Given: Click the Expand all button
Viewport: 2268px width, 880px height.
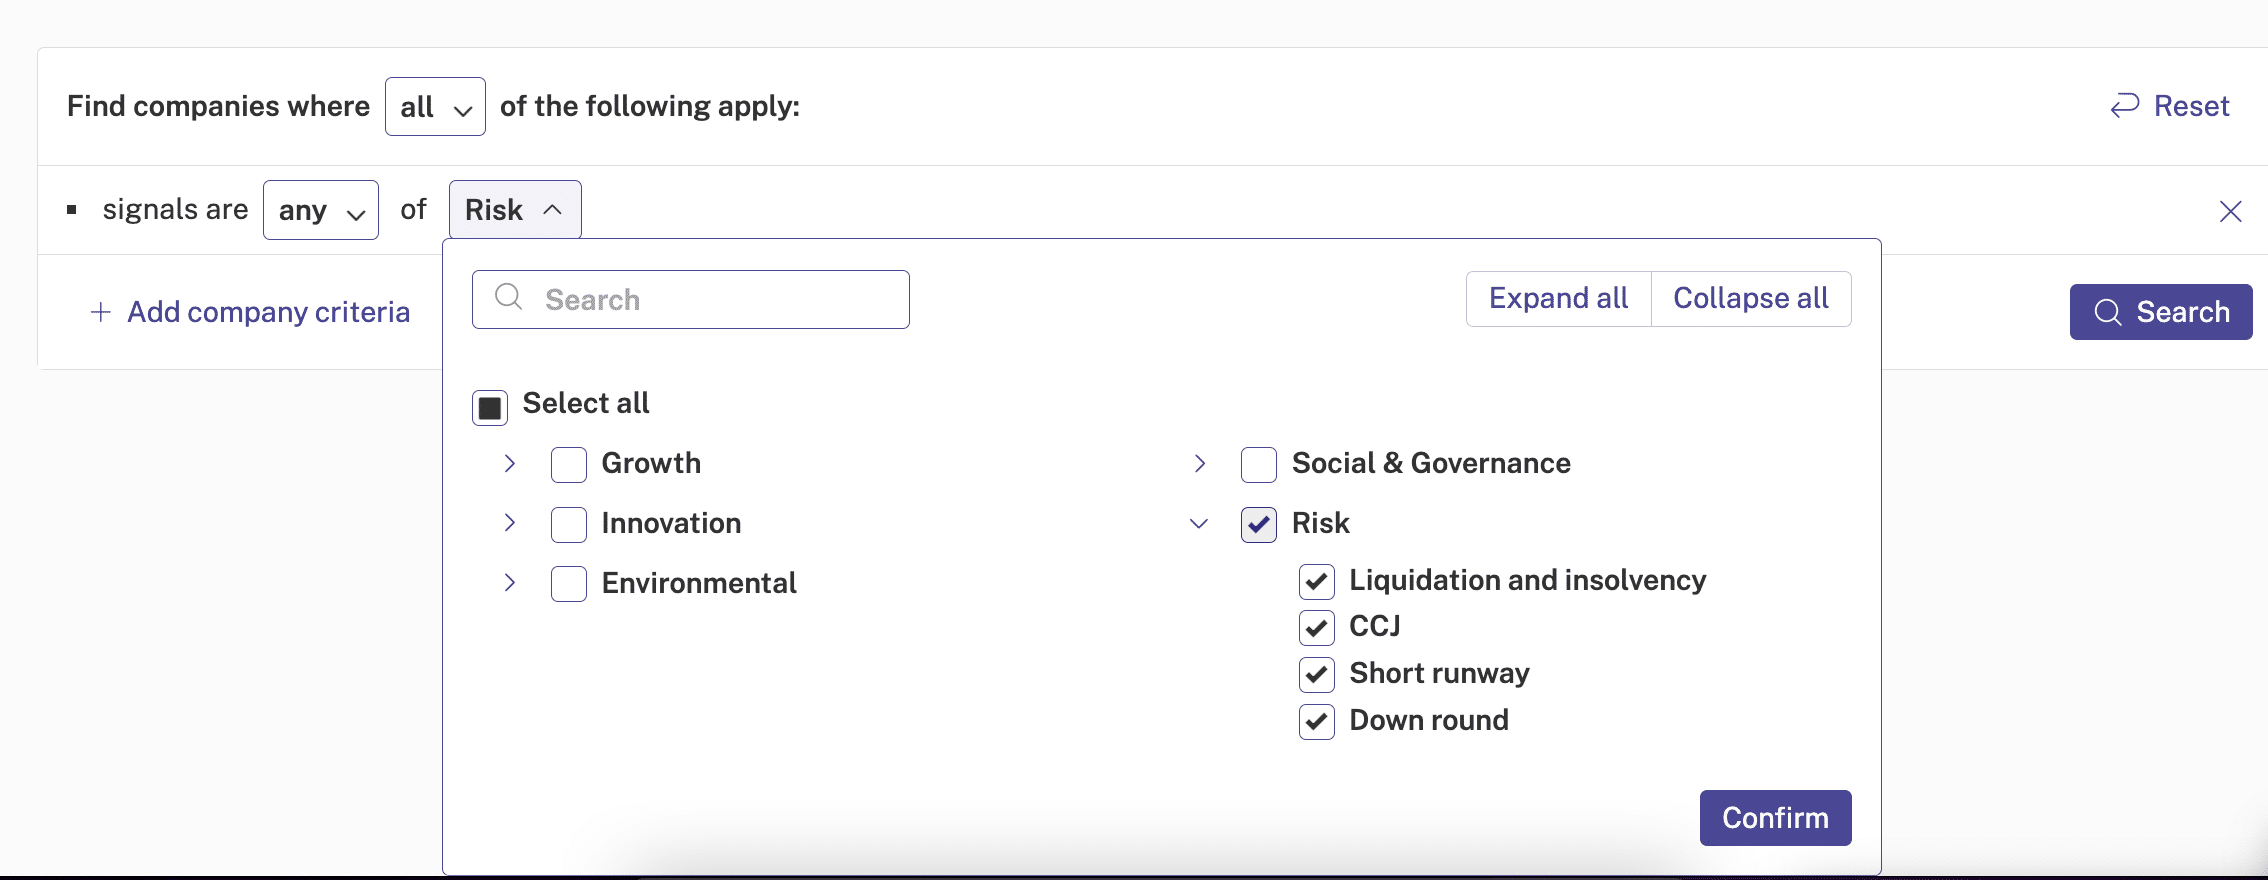Looking at the screenshot, I should point(1558,299).
